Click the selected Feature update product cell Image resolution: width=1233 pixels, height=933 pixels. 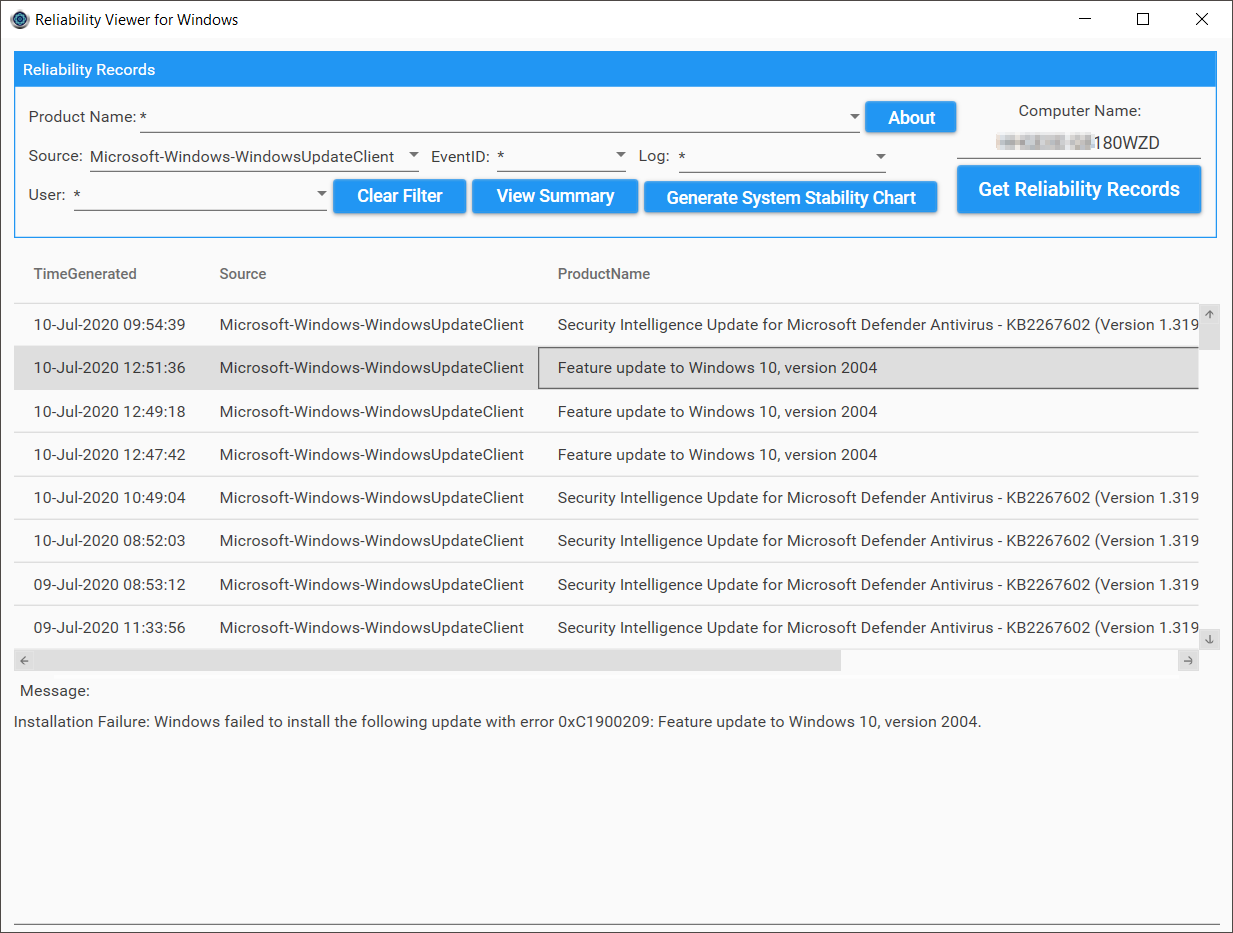tap(868, 368)
